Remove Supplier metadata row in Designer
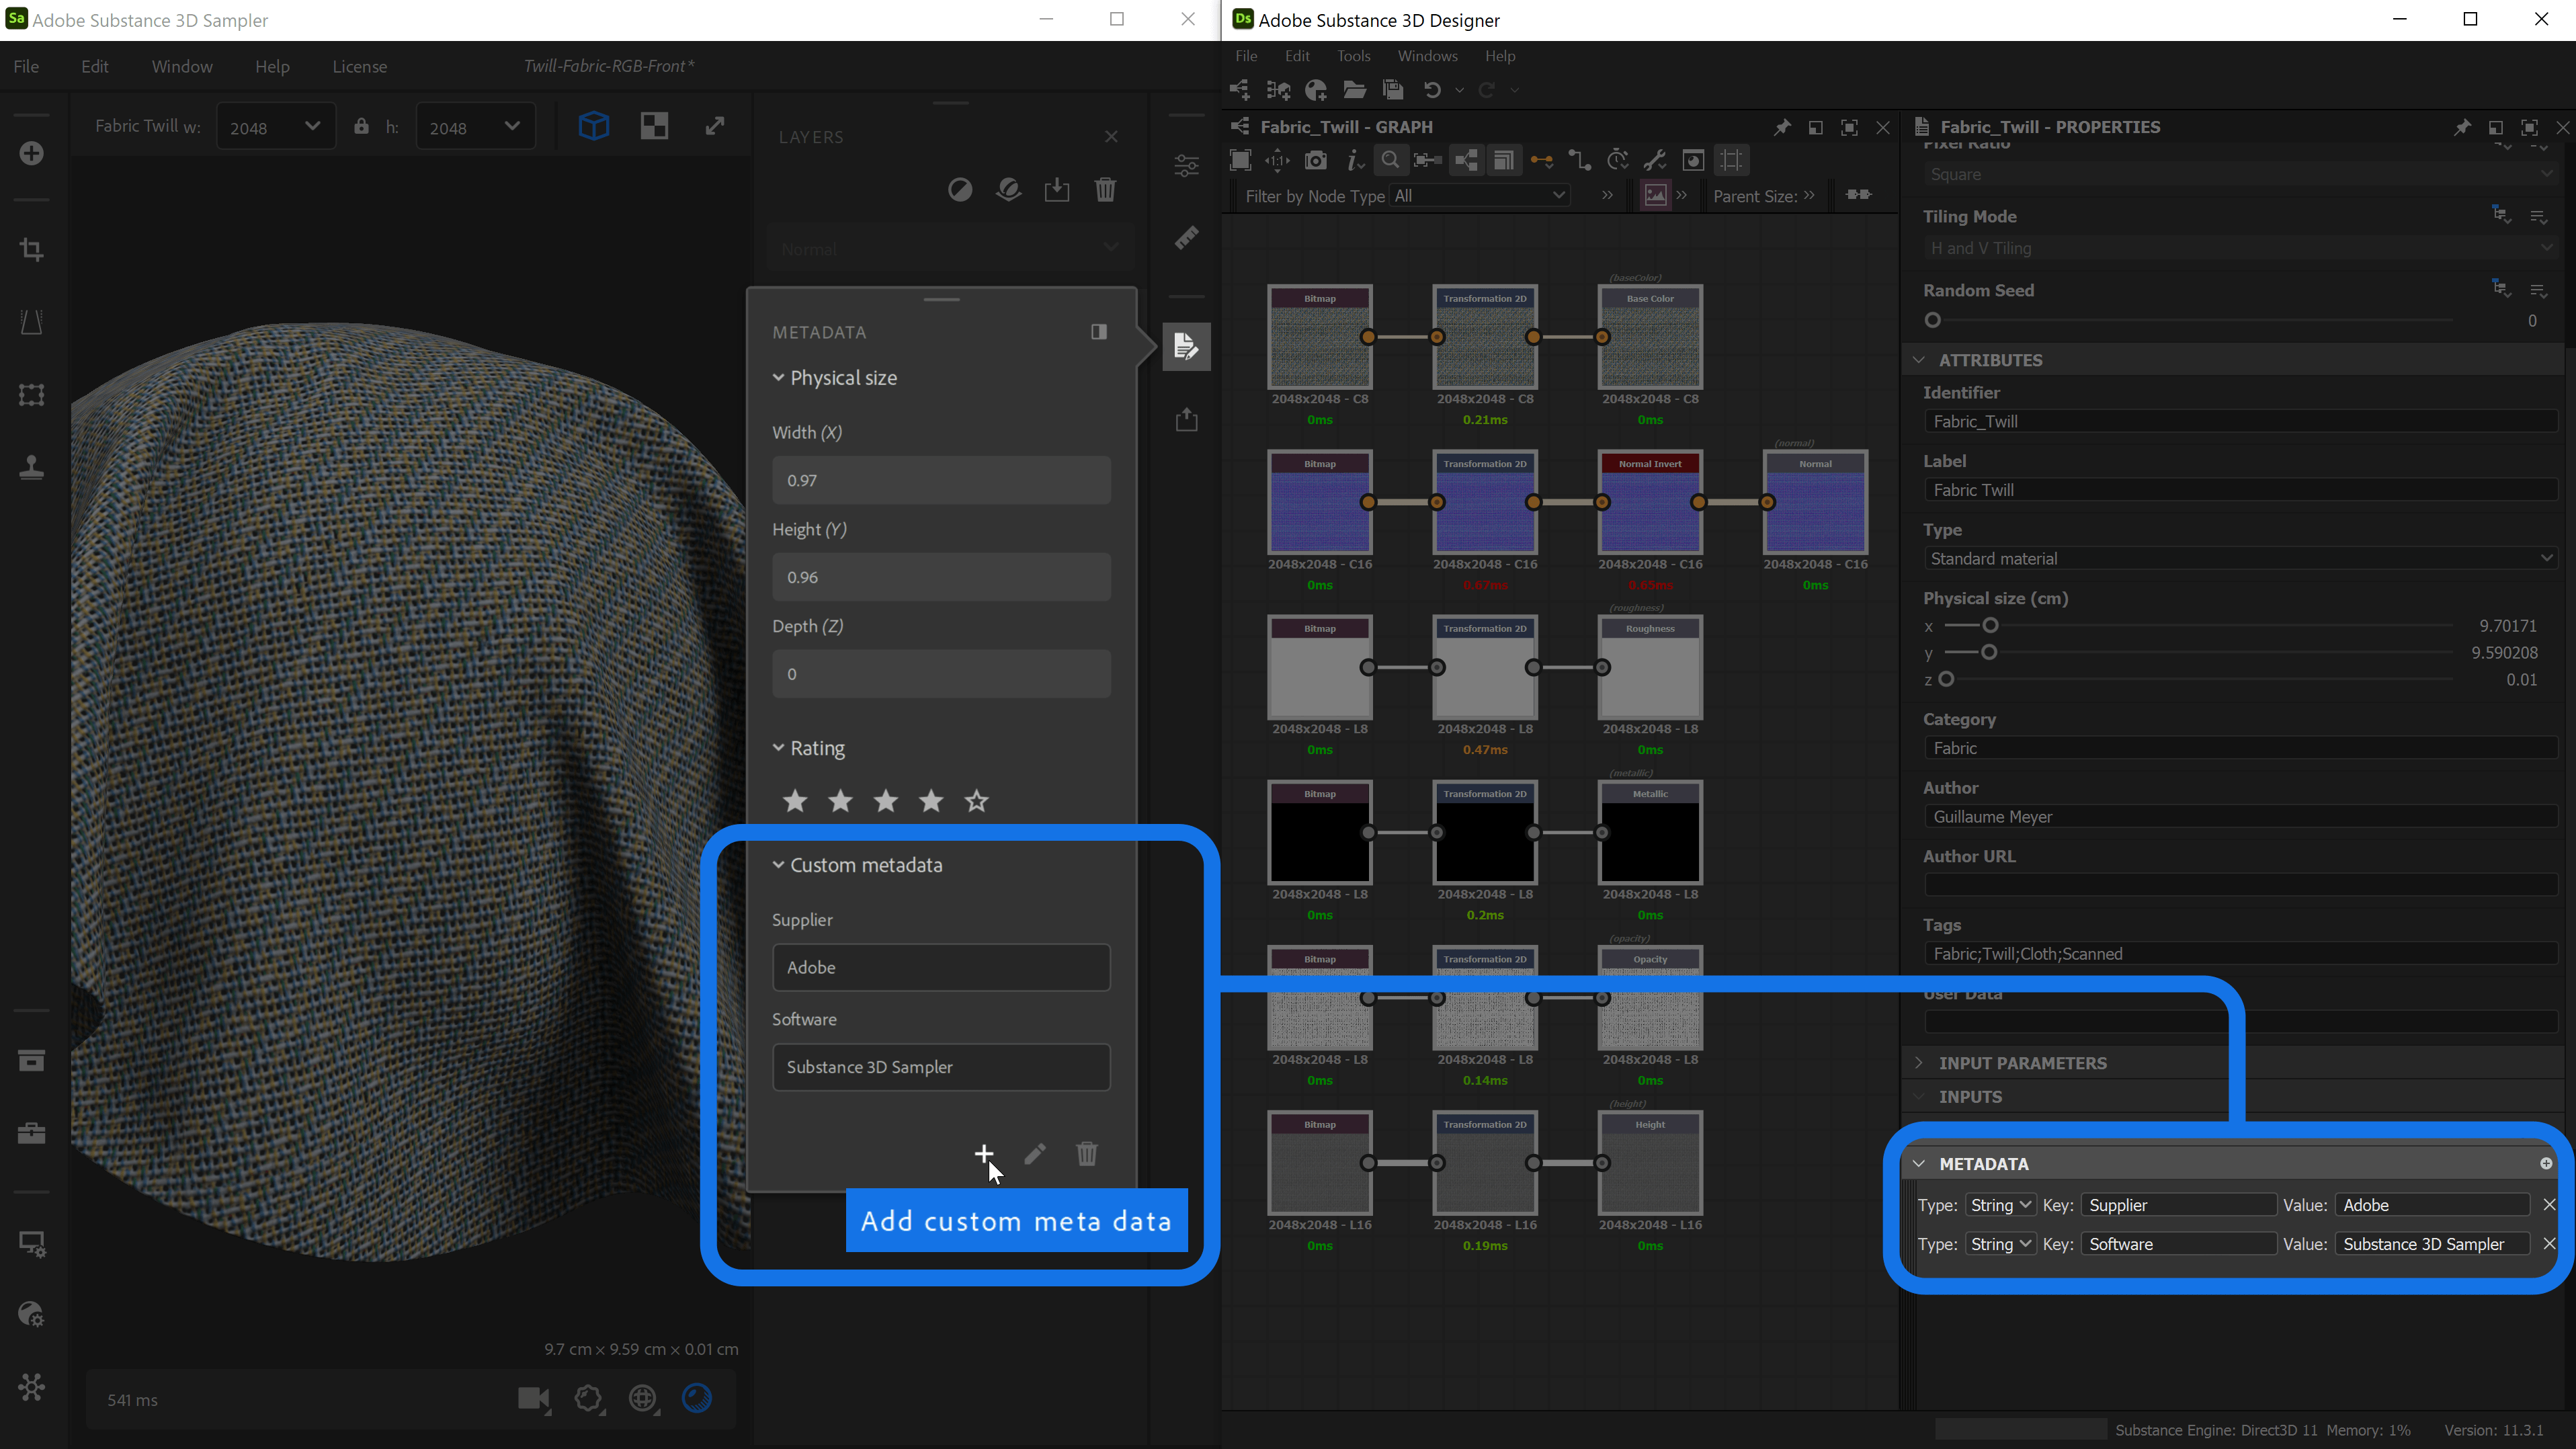 tap(2548, 1205)
